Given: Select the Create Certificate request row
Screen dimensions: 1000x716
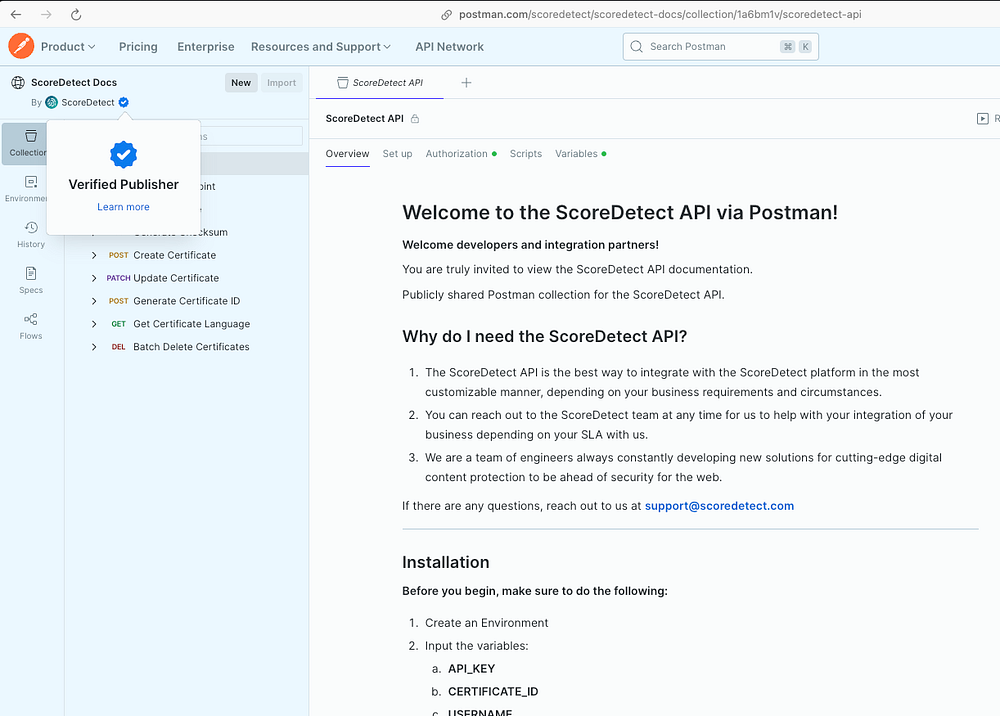Looking at the screenshot, I should tap(186, 255).
